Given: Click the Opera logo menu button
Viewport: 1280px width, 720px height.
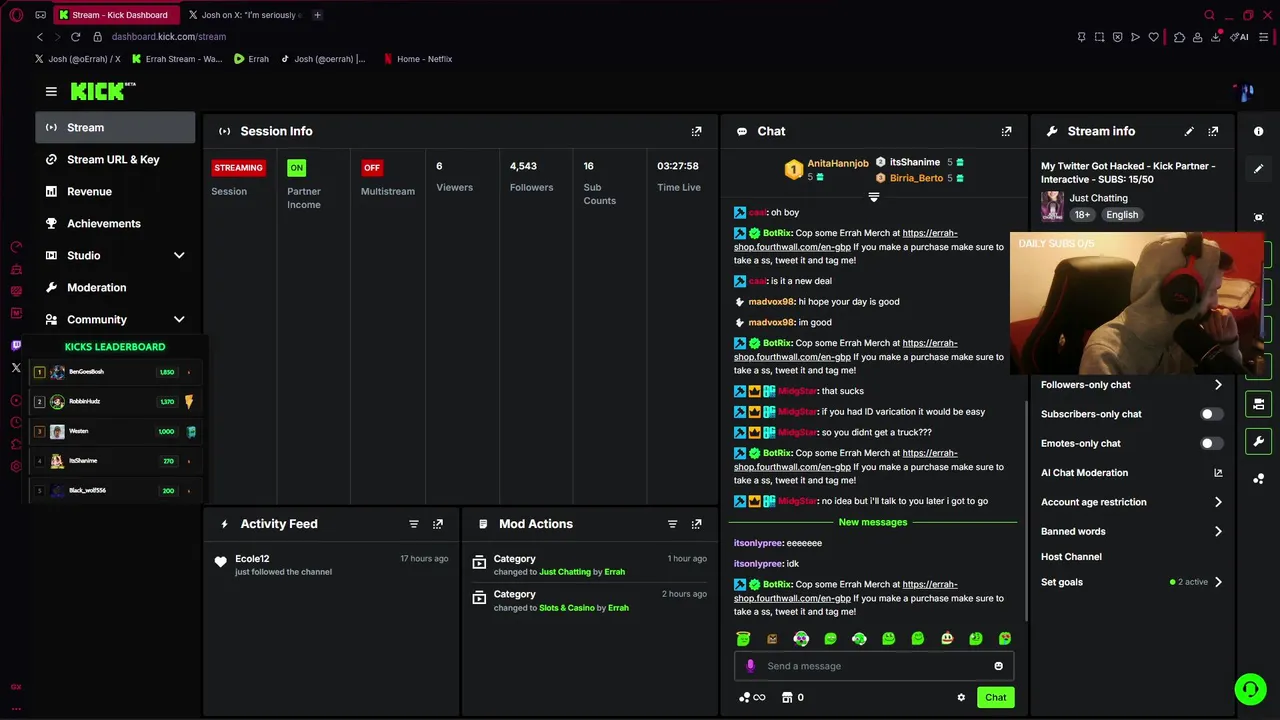Looking at the screenshot, I should pyautogui.click(x=16, y=15).
